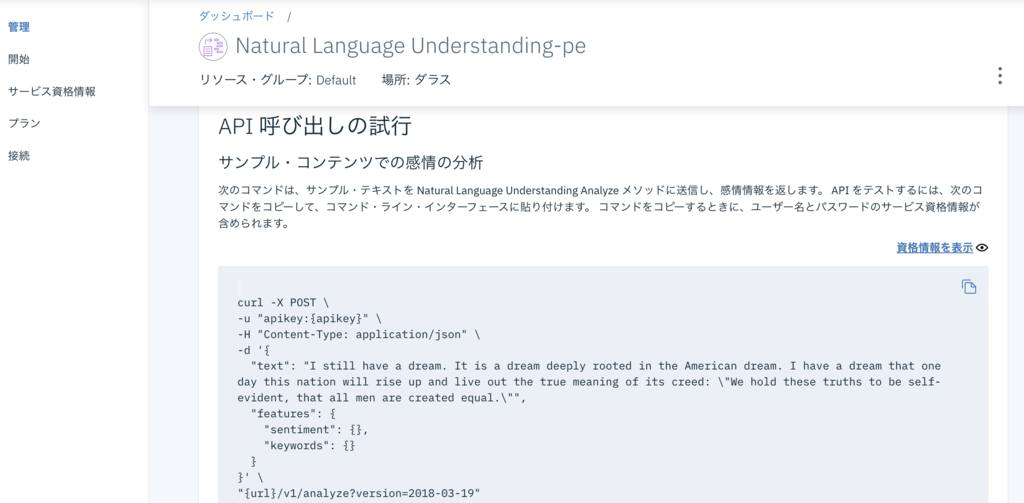
Task: Open 接続 in the sidebar
Action: click(19, 155)
